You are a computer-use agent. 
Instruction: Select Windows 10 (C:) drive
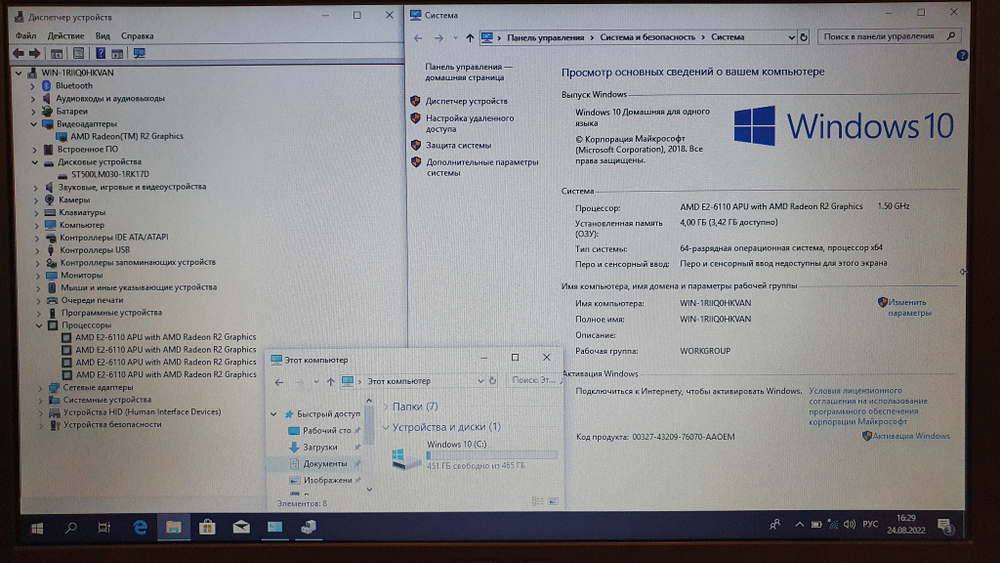[473, 457]
